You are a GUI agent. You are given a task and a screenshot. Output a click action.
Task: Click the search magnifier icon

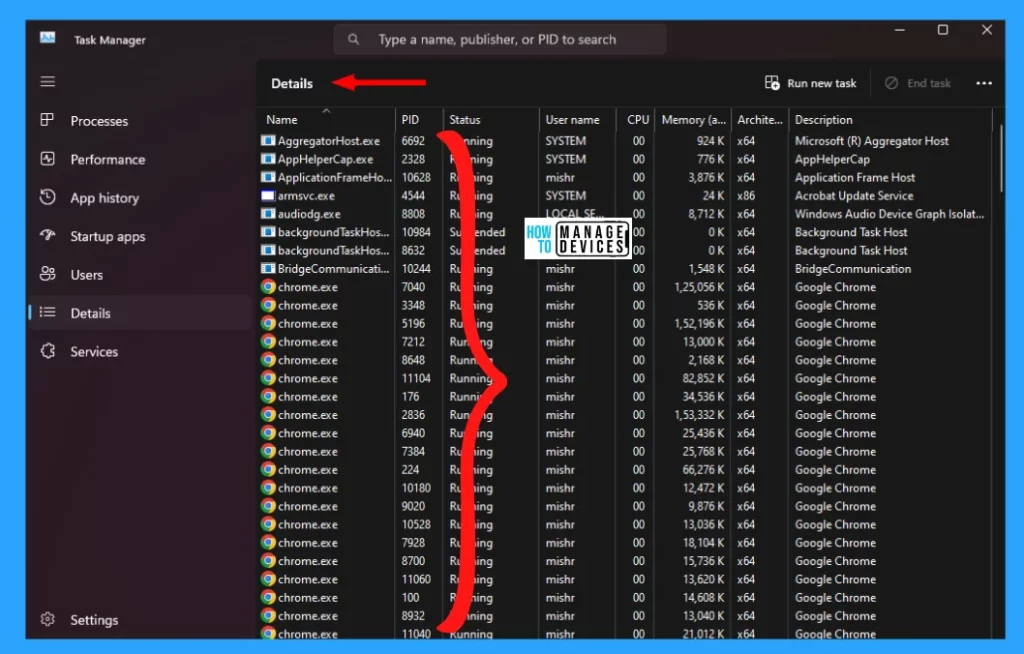353,39
